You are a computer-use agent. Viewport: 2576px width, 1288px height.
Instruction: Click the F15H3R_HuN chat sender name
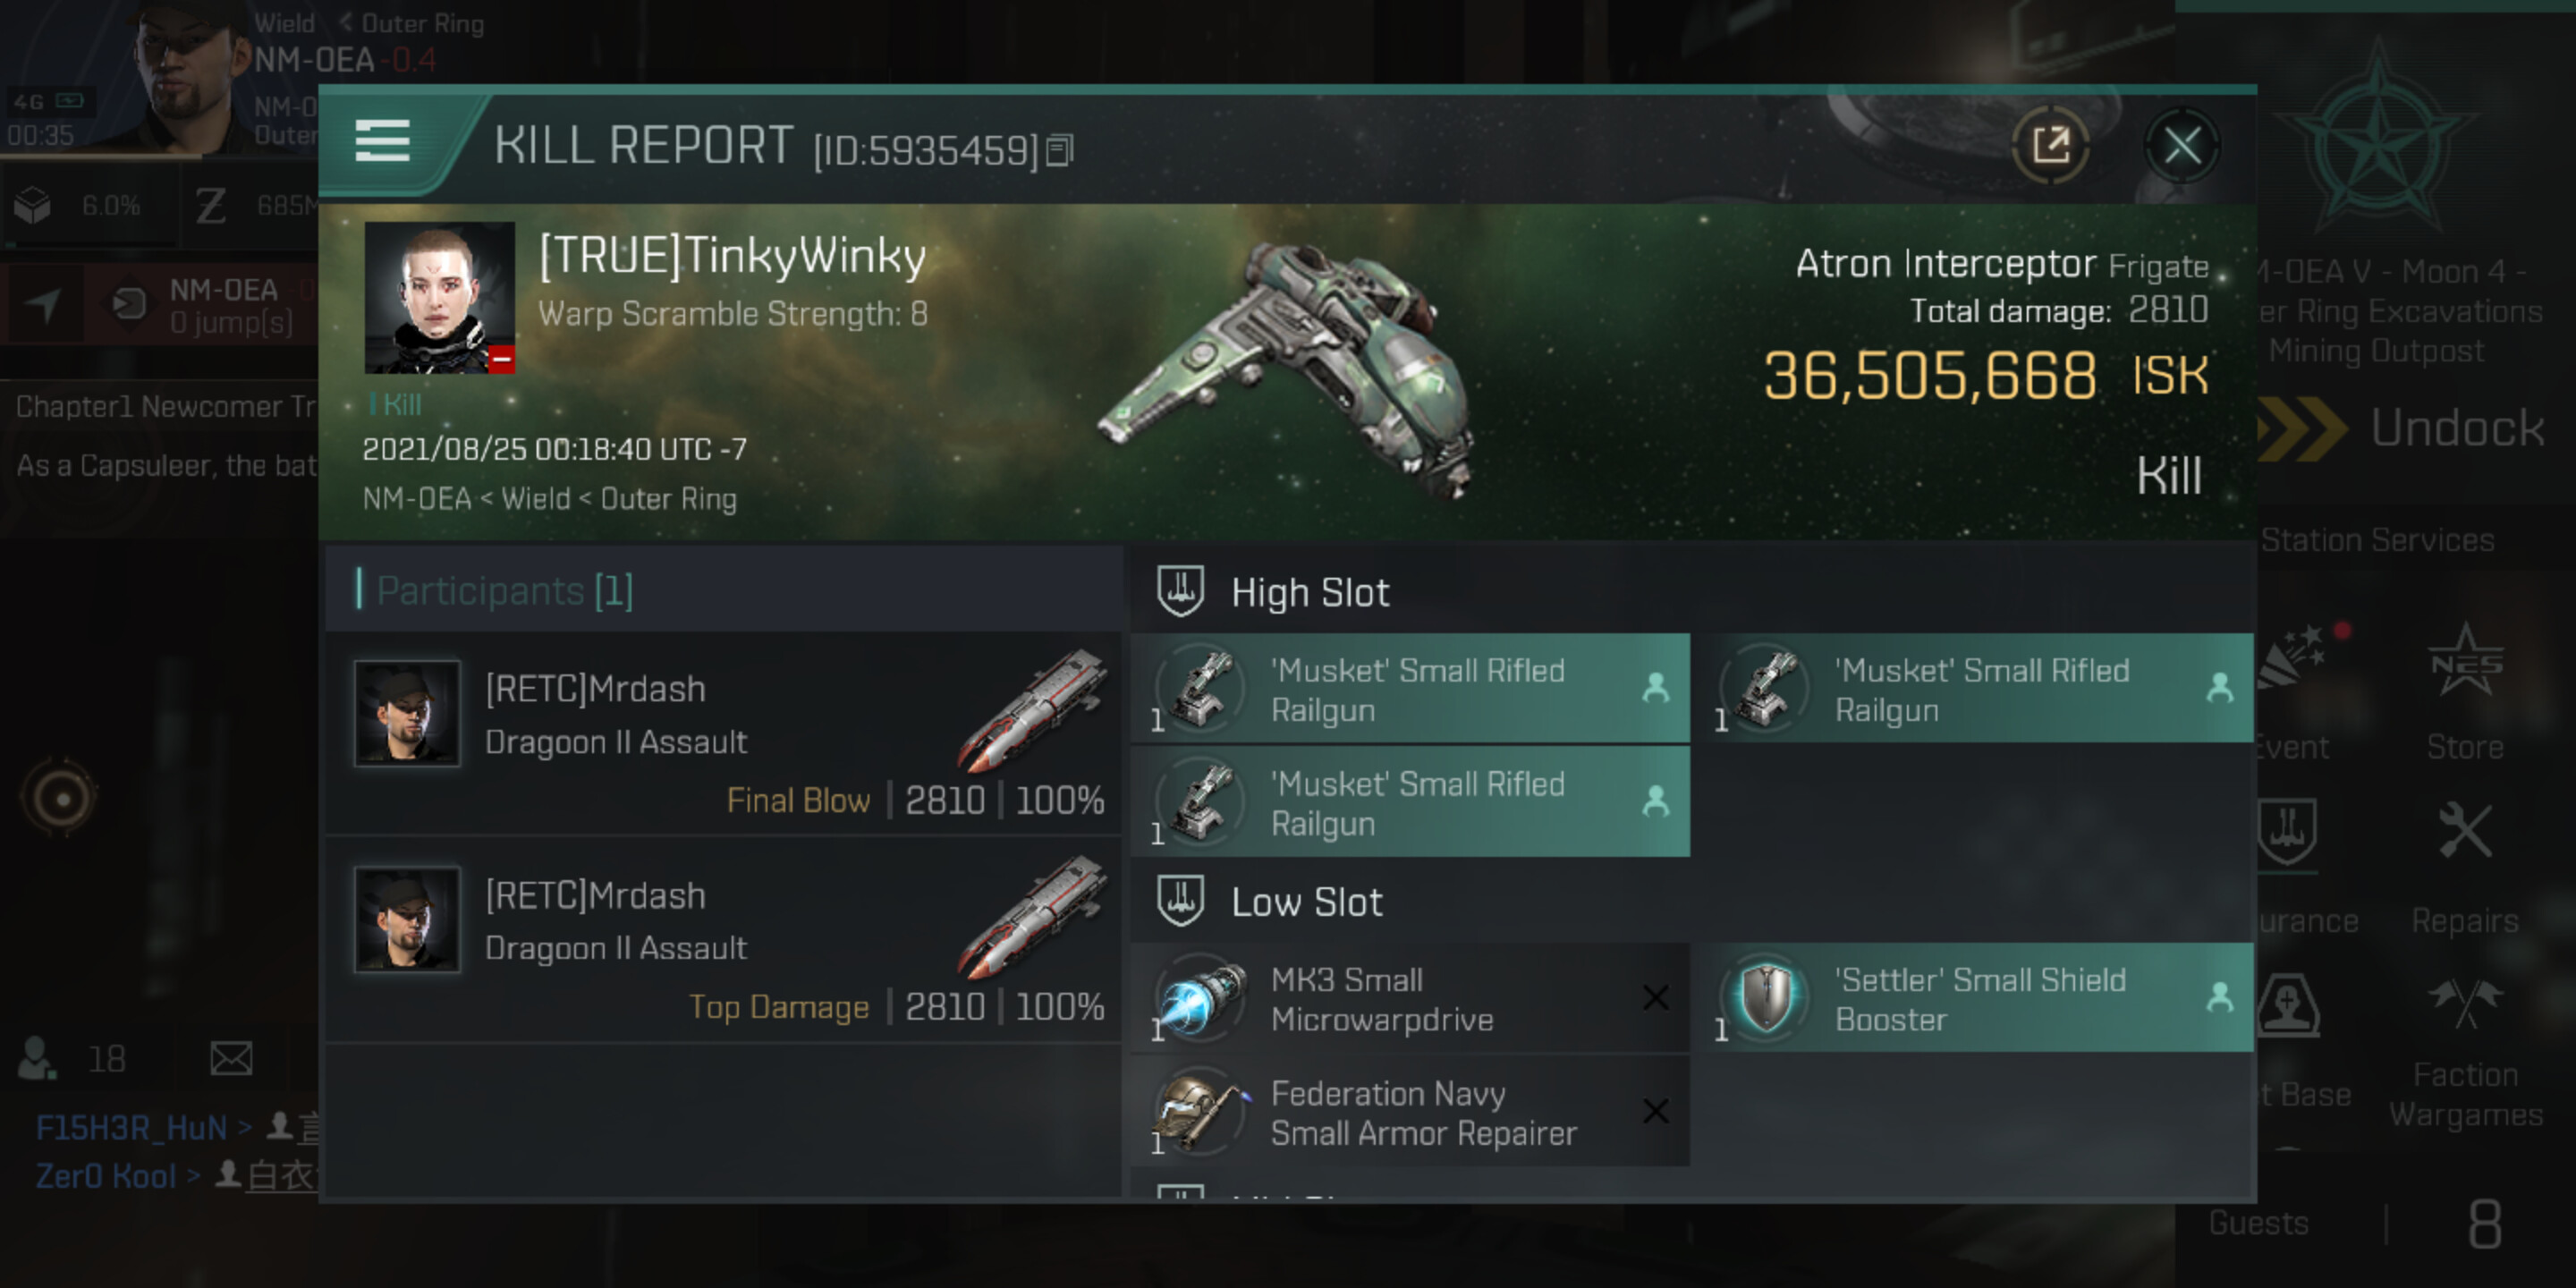(131, 1128)
